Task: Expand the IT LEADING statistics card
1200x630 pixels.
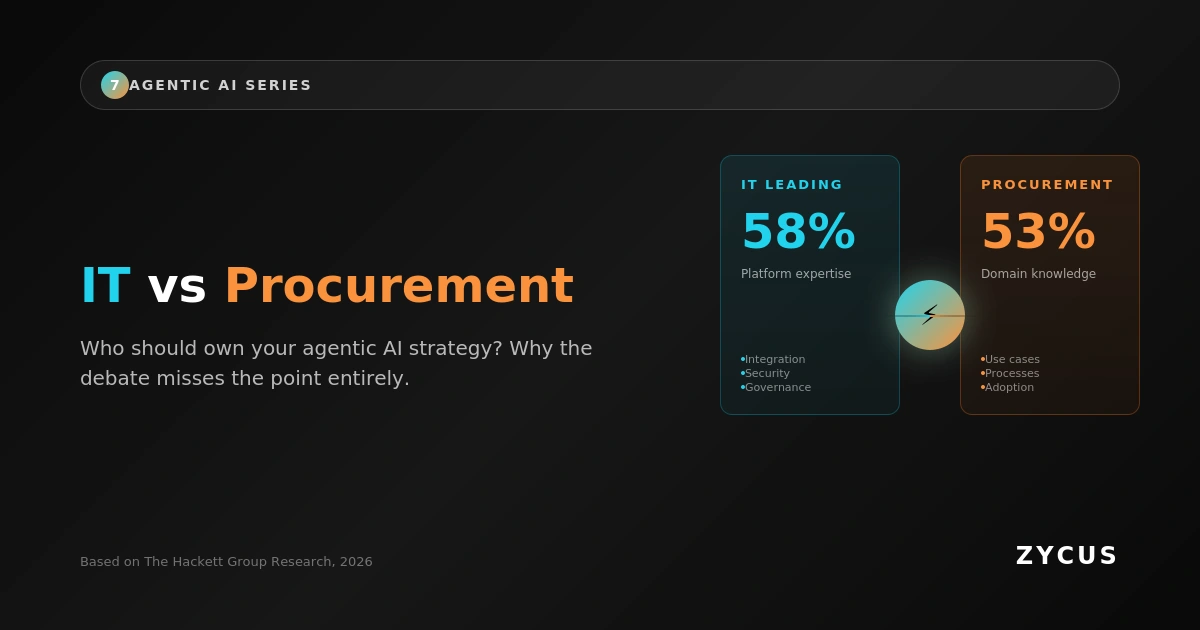Action: pos(810,285)
